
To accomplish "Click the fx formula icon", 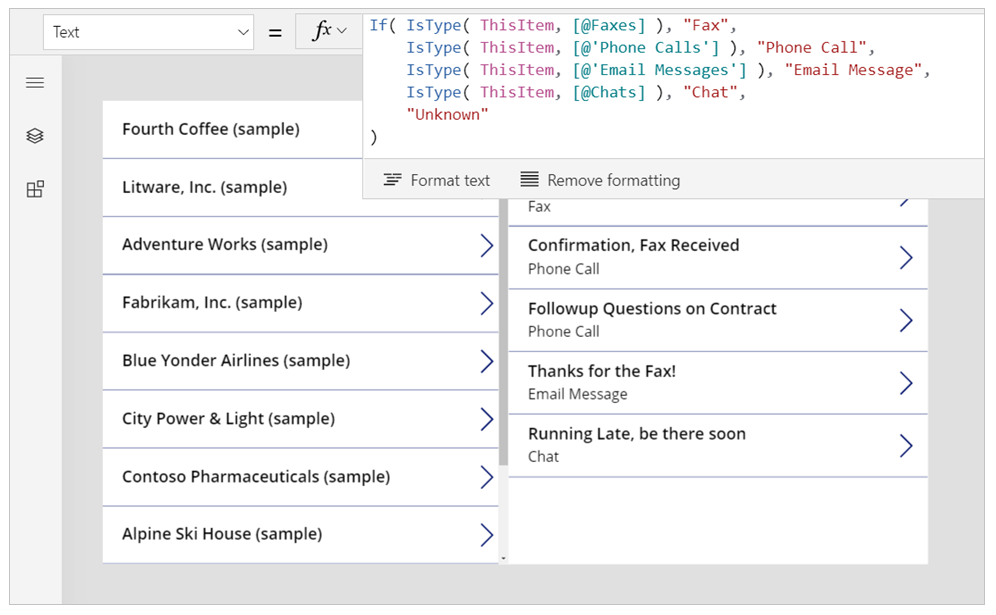I will click(322, 30).
